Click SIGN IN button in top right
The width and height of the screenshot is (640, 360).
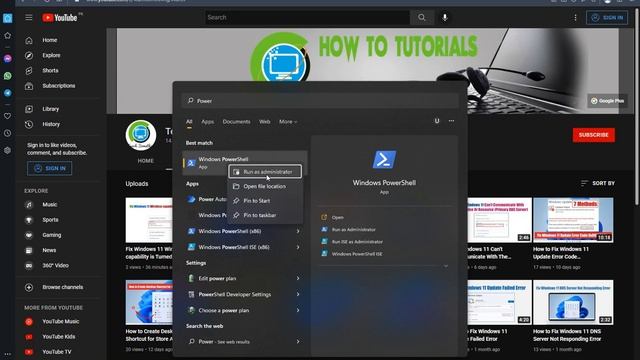click(607, 18)
